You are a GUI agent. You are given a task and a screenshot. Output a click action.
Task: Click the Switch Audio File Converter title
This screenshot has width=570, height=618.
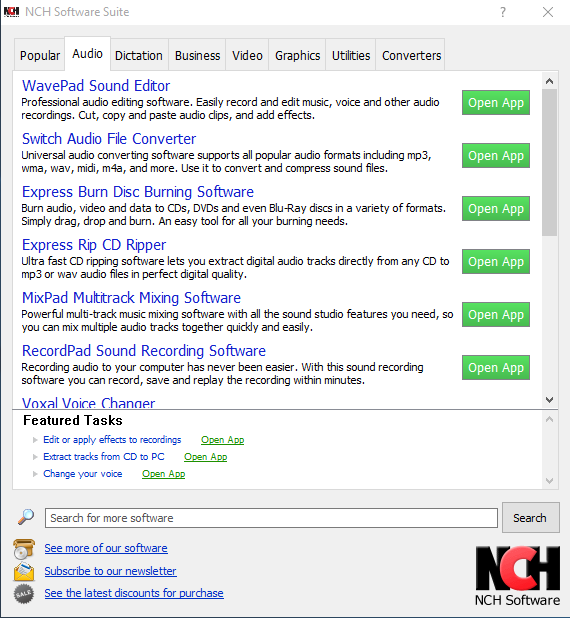click(109, 139)
